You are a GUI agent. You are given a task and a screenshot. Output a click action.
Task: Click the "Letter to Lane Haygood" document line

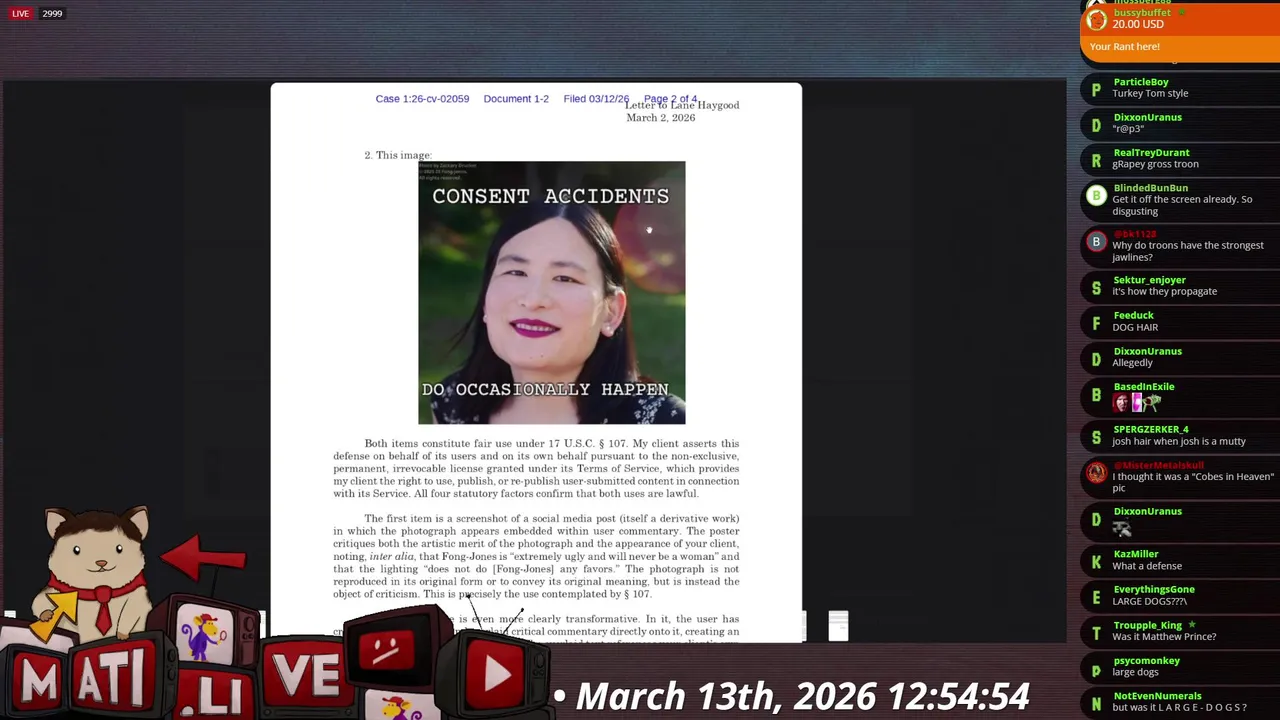682,106
